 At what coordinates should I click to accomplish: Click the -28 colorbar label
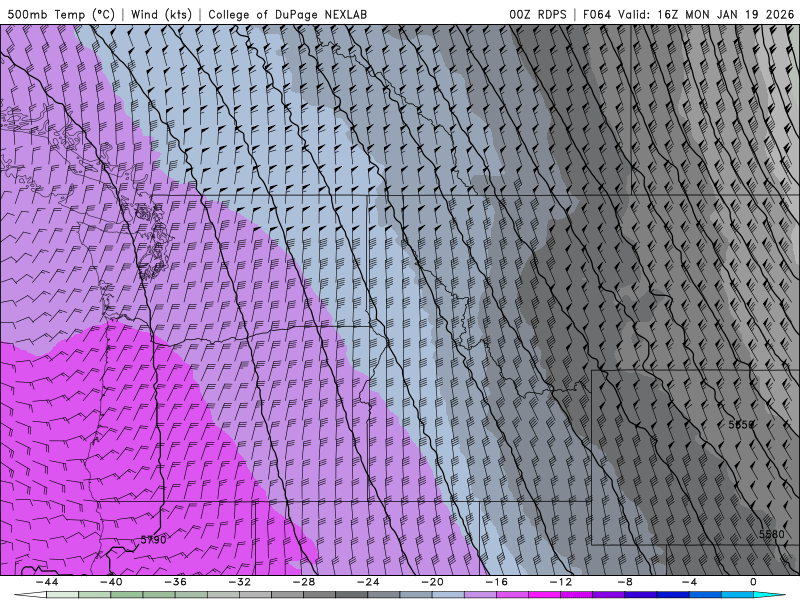[304, 582]
